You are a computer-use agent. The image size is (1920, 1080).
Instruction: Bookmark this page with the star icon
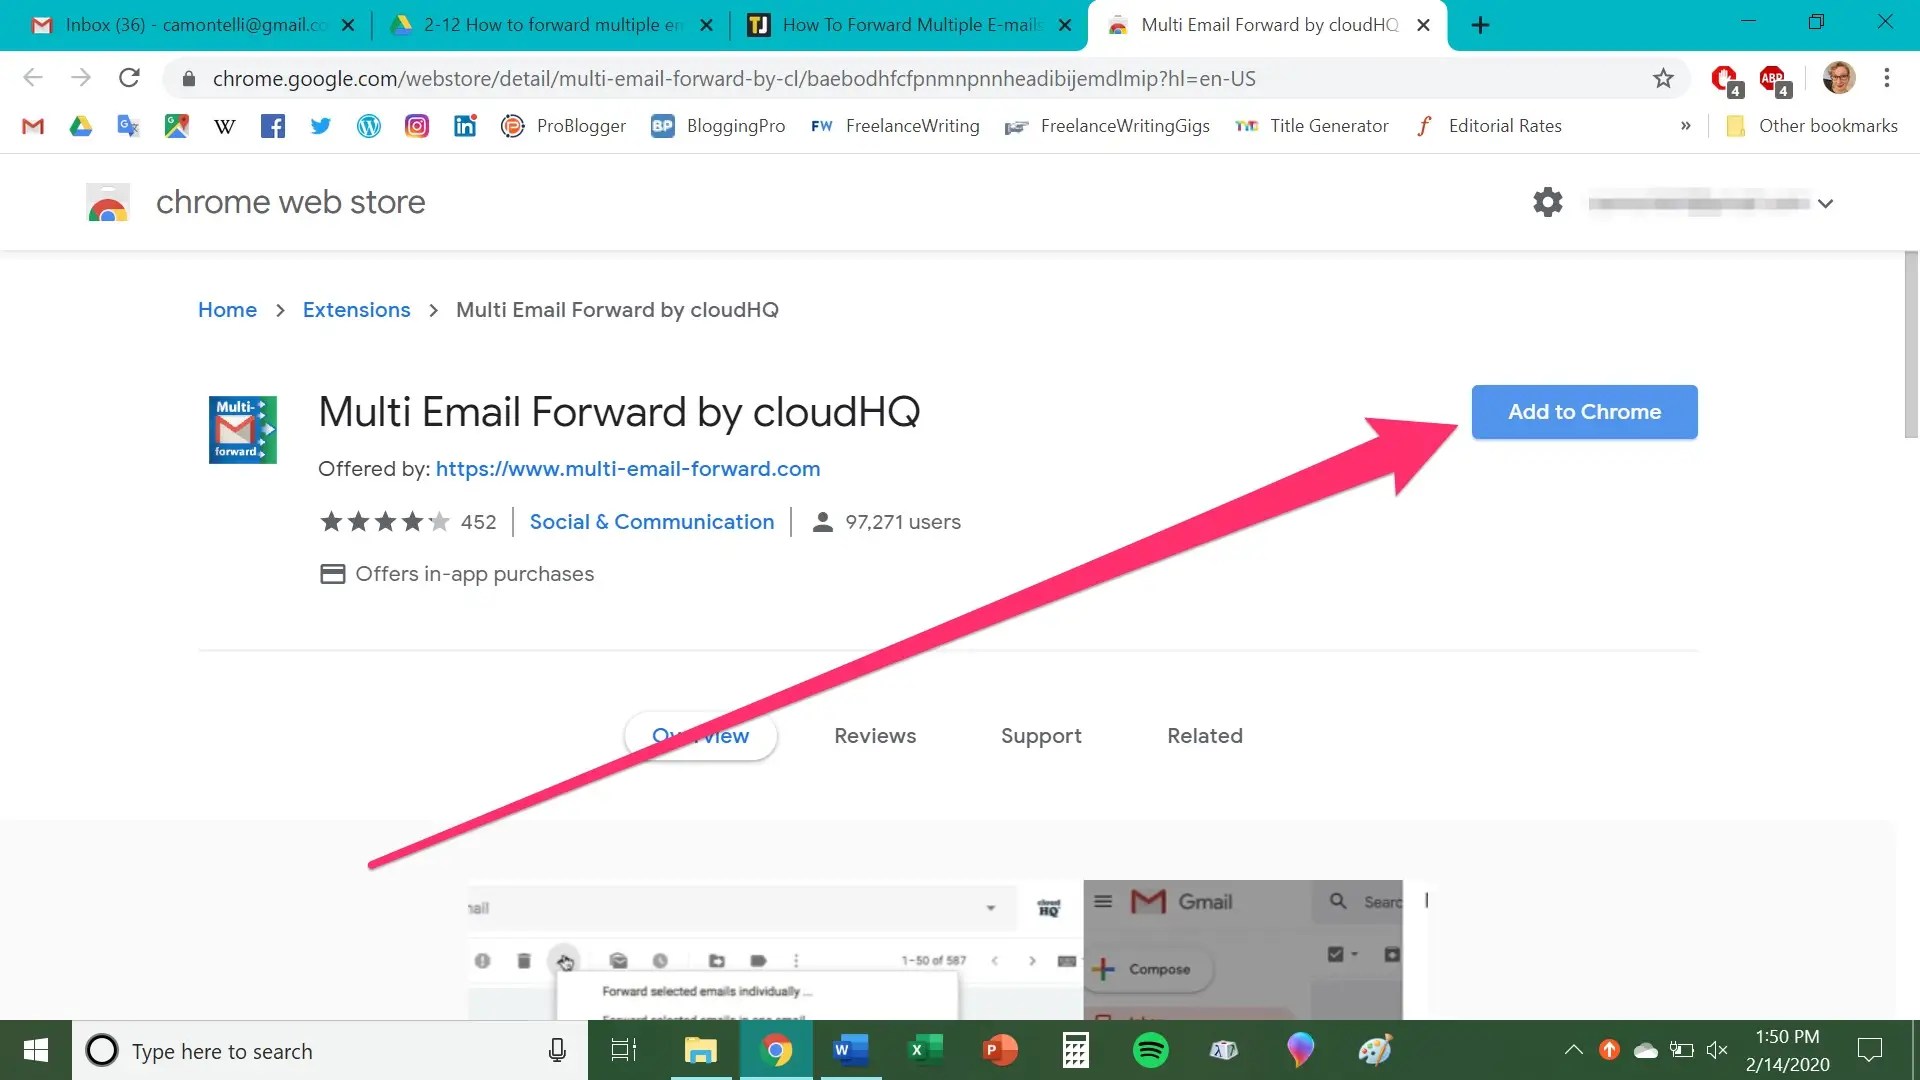pyautogui.click(x=1663, y=78)
